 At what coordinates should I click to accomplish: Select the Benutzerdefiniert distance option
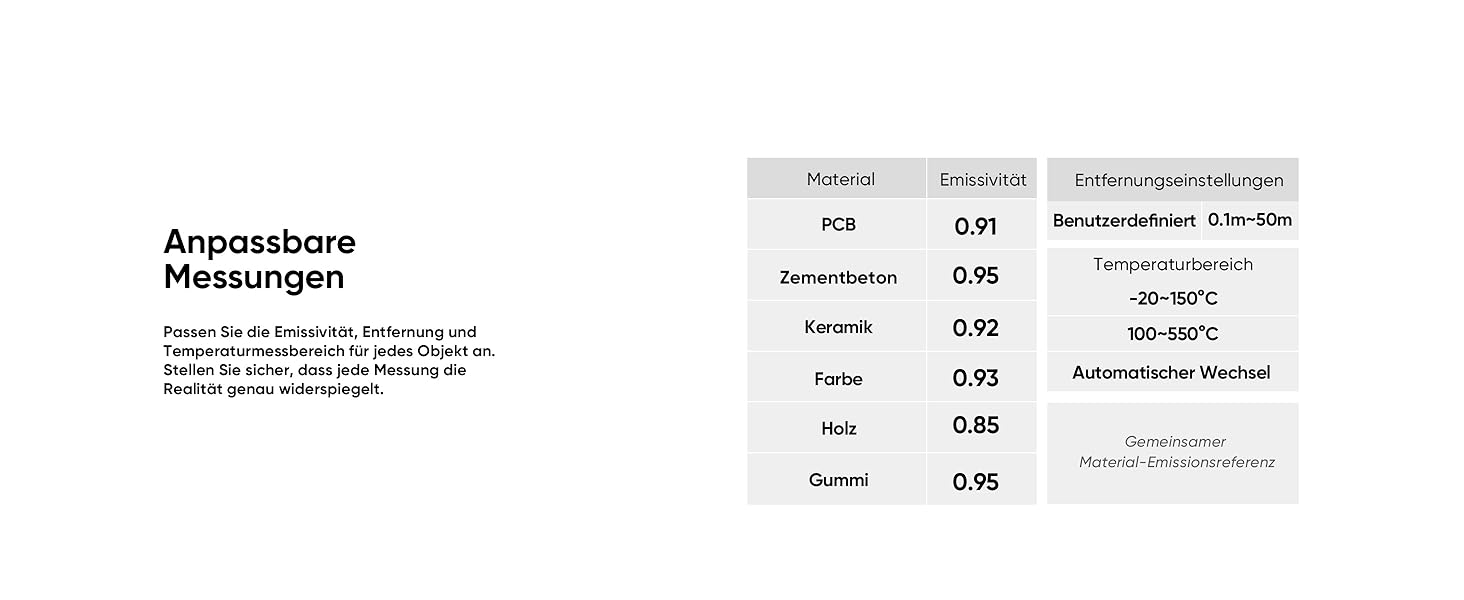1124,221
